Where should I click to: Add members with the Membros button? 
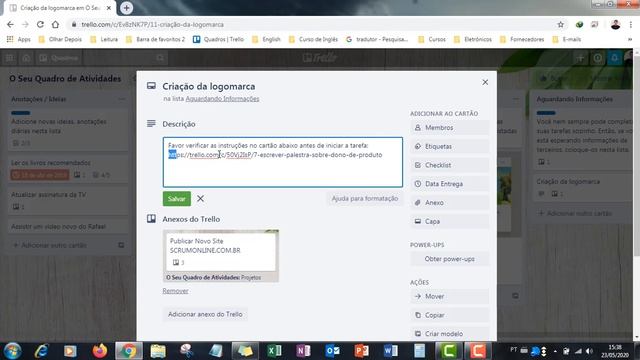coord(449,128)
